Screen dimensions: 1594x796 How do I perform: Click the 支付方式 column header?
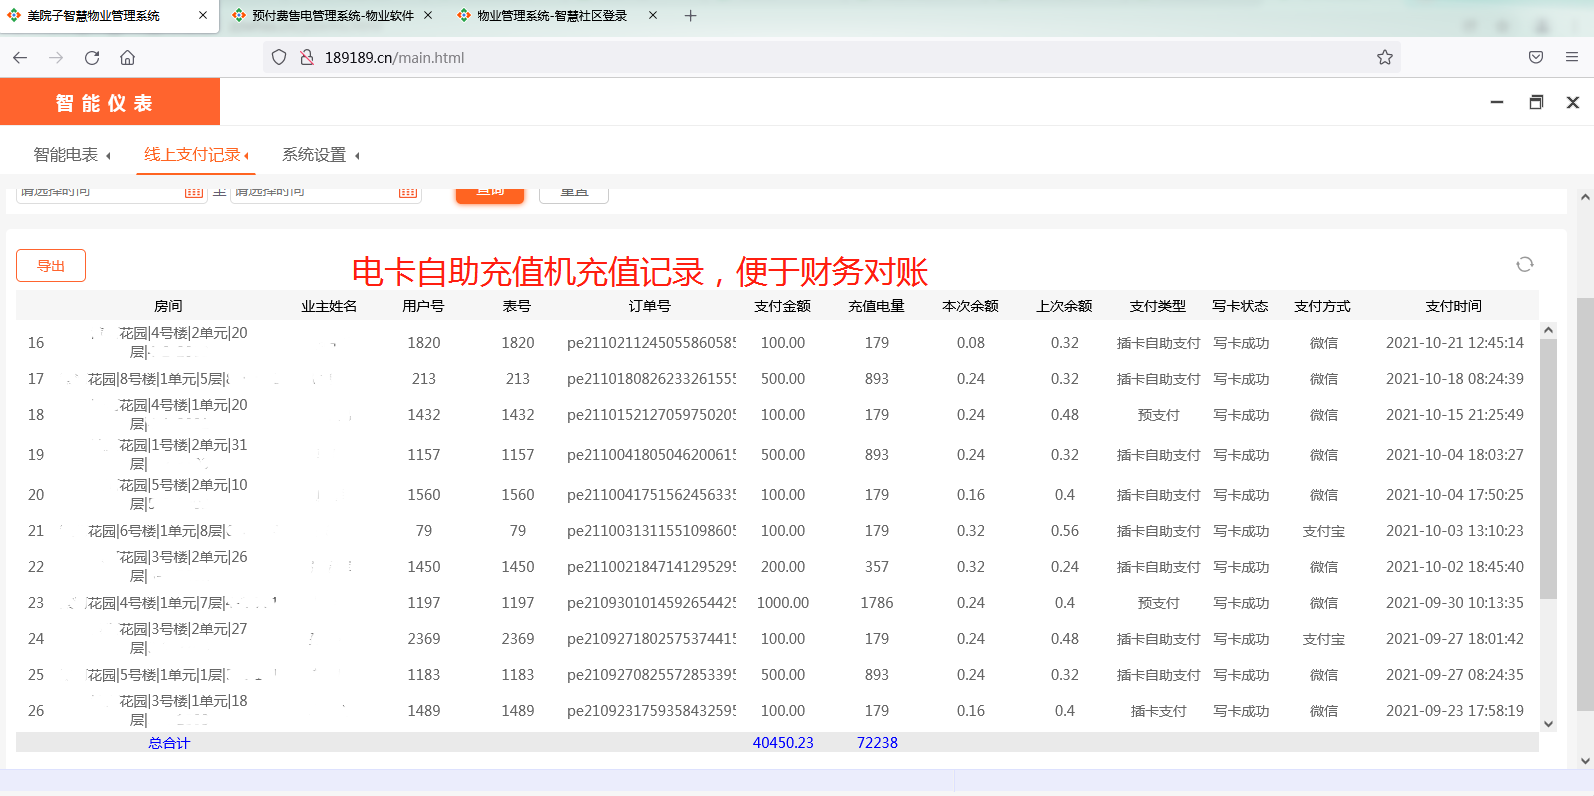coord(1322,306)
